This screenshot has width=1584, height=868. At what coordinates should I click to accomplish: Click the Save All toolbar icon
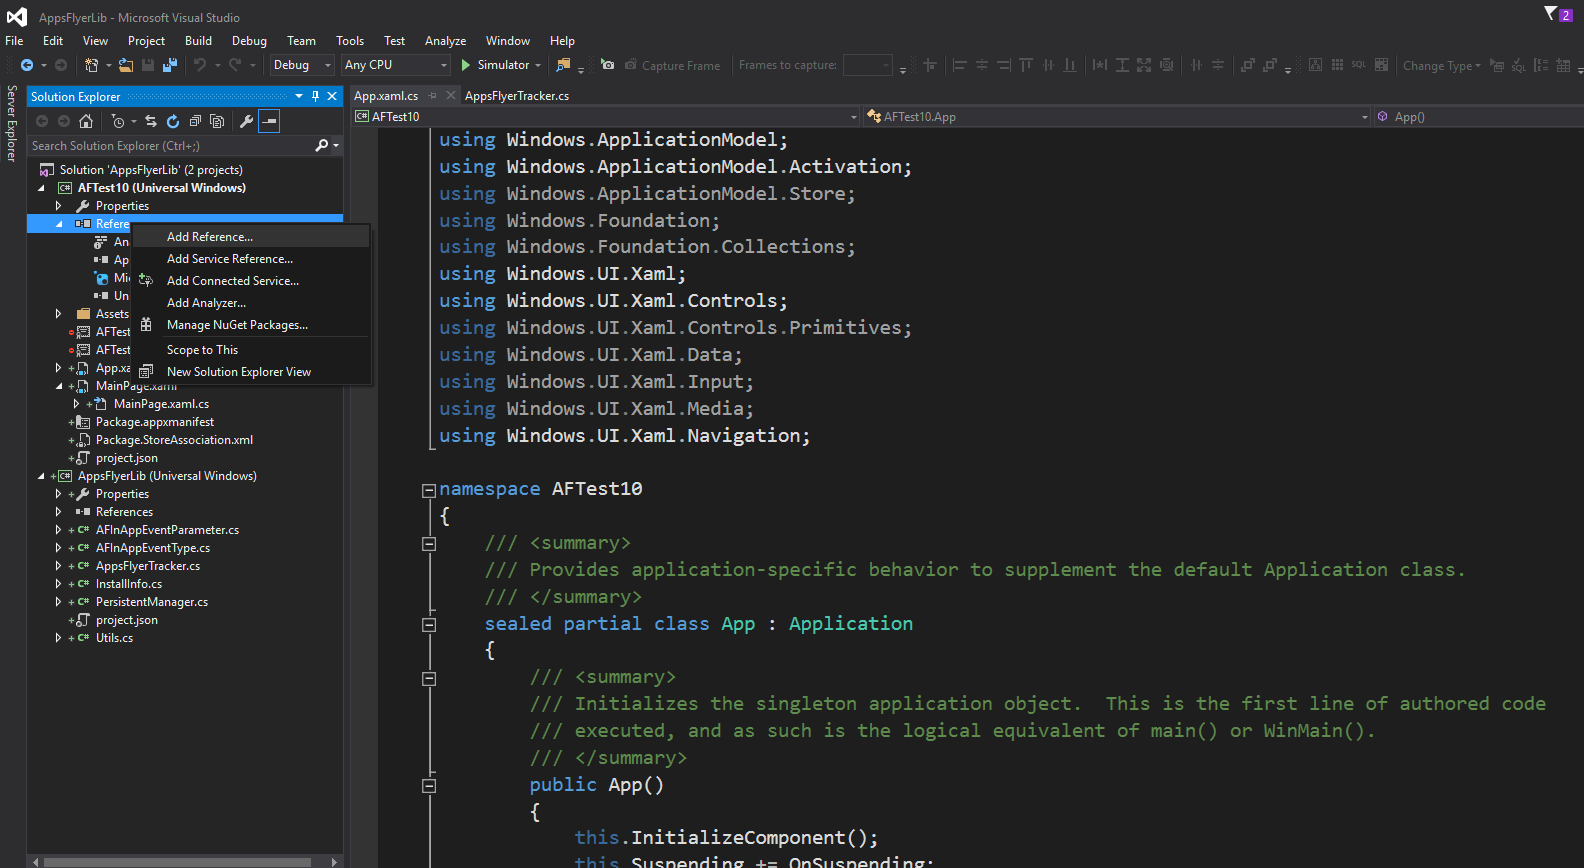(170, 65)
